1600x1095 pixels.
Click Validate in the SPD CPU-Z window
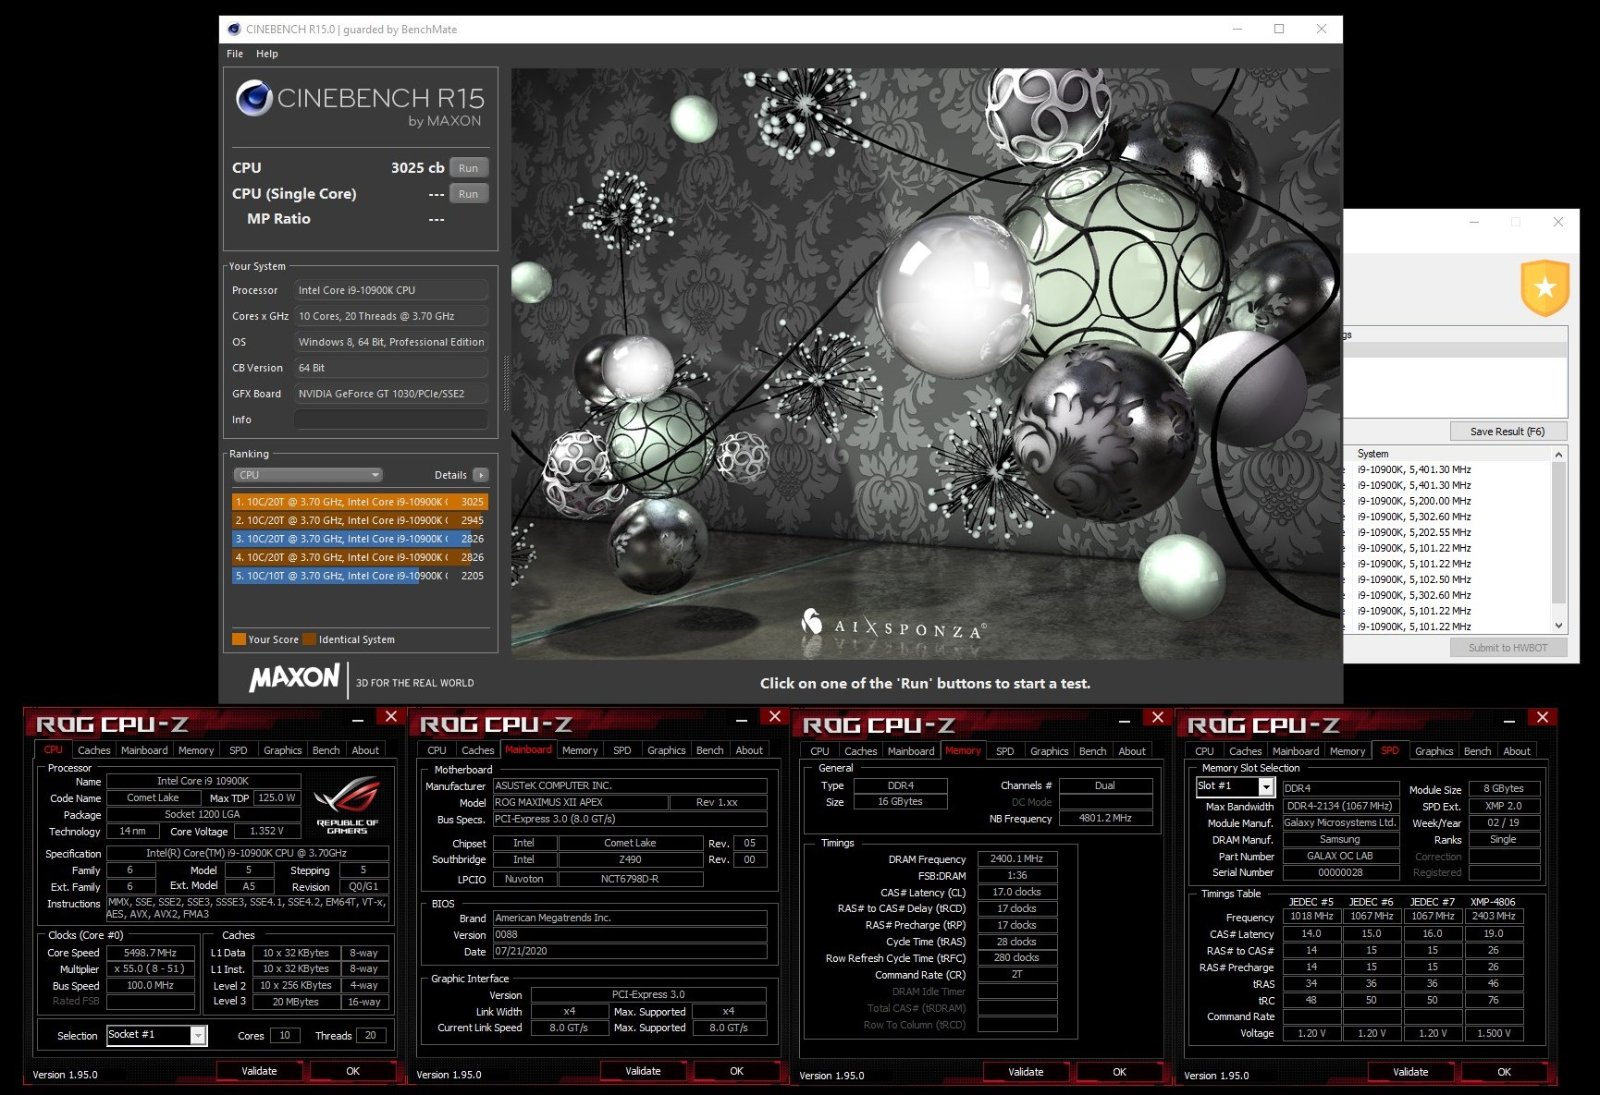(x=1410, y=1072)
